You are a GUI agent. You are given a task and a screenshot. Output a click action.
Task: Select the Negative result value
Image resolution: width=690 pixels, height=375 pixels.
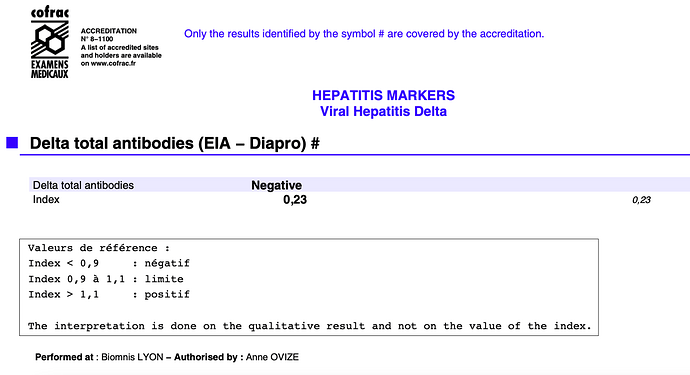[276, 185]
